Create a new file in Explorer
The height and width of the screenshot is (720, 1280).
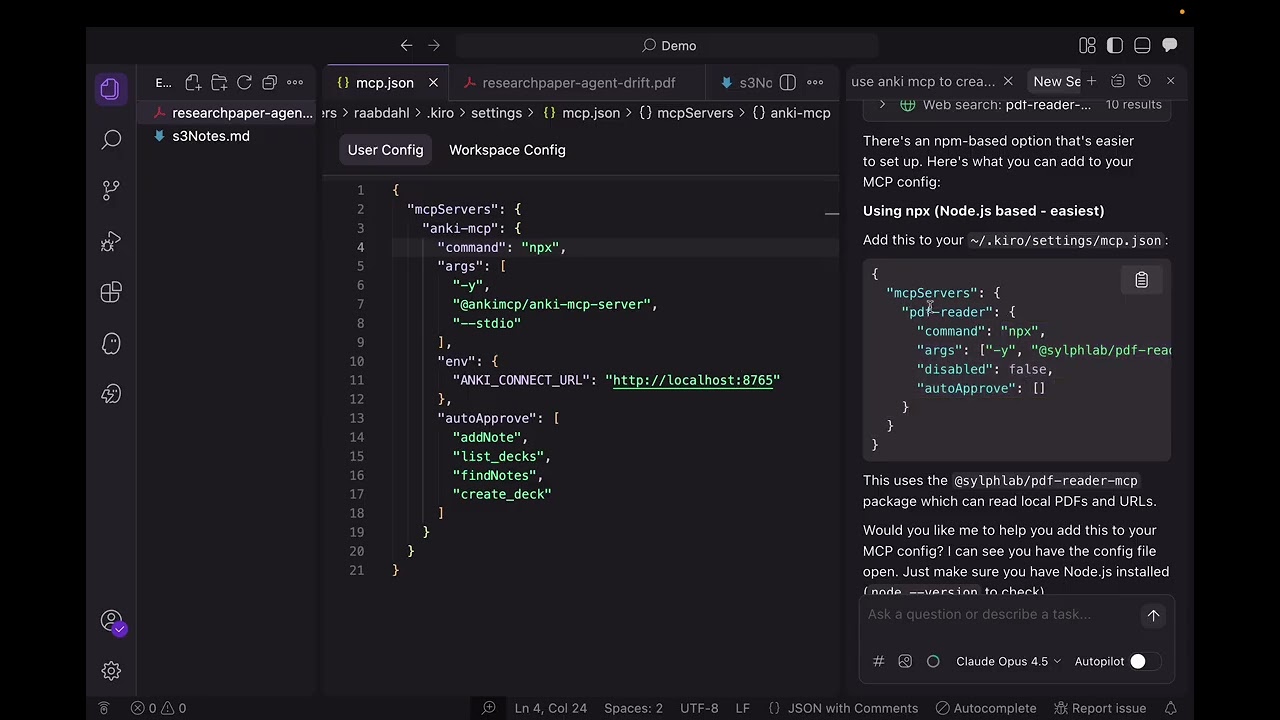193,82
